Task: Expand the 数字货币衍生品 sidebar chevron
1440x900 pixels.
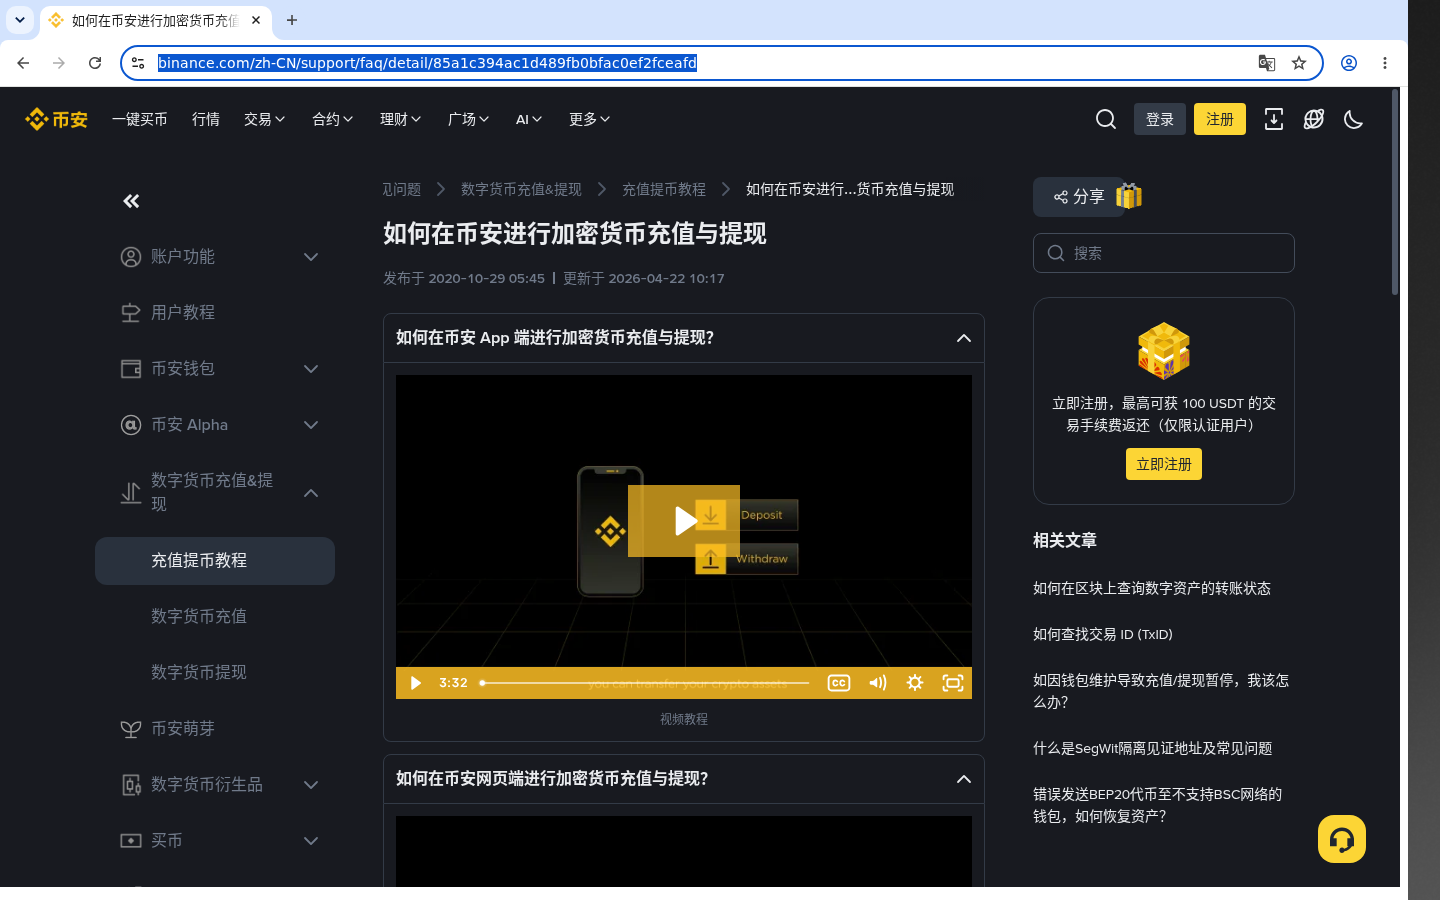Action: (311, 785)
